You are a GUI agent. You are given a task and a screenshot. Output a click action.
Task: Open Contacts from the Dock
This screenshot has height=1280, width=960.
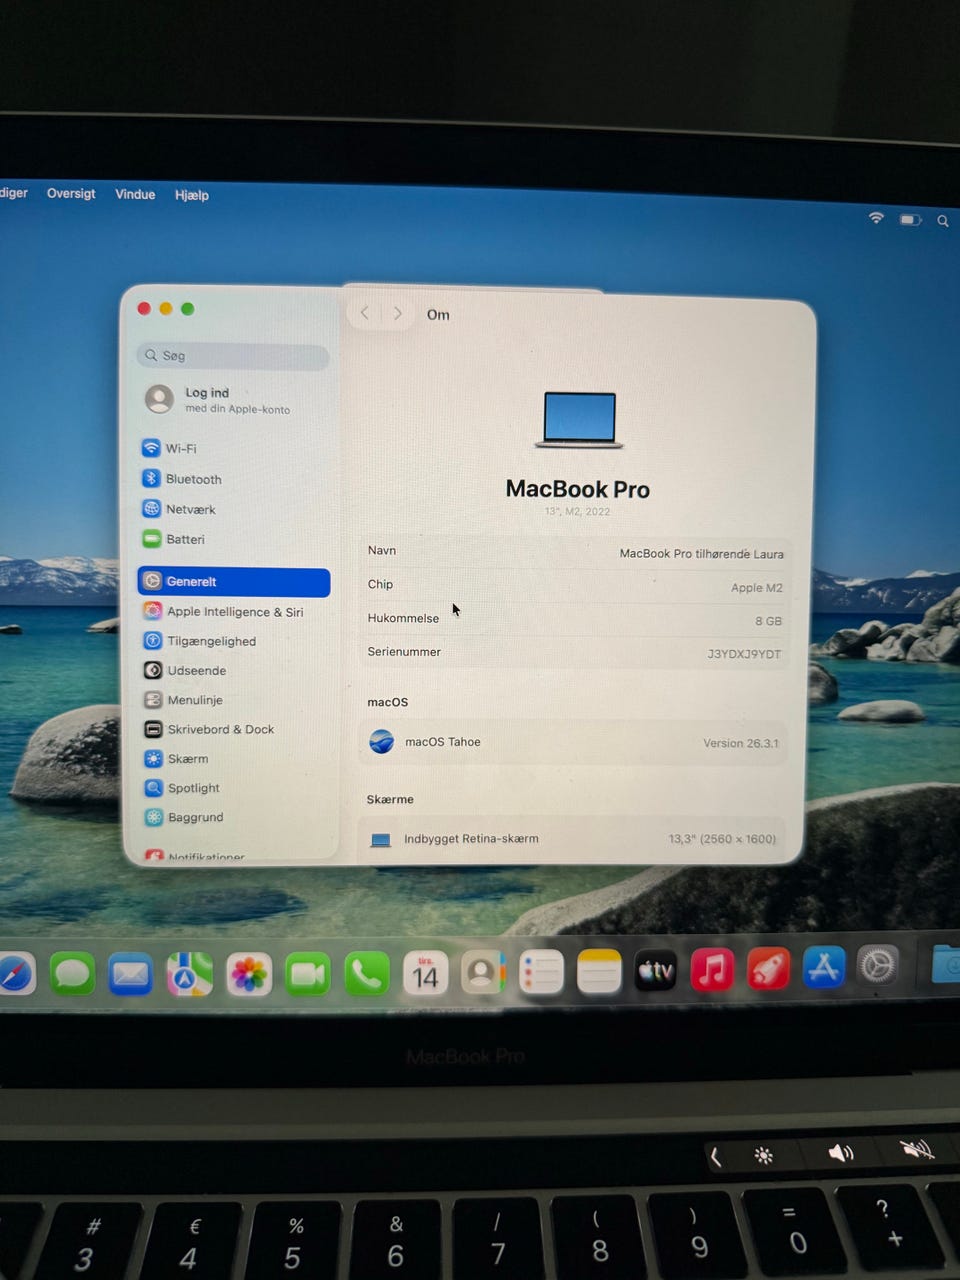[483, 973]
